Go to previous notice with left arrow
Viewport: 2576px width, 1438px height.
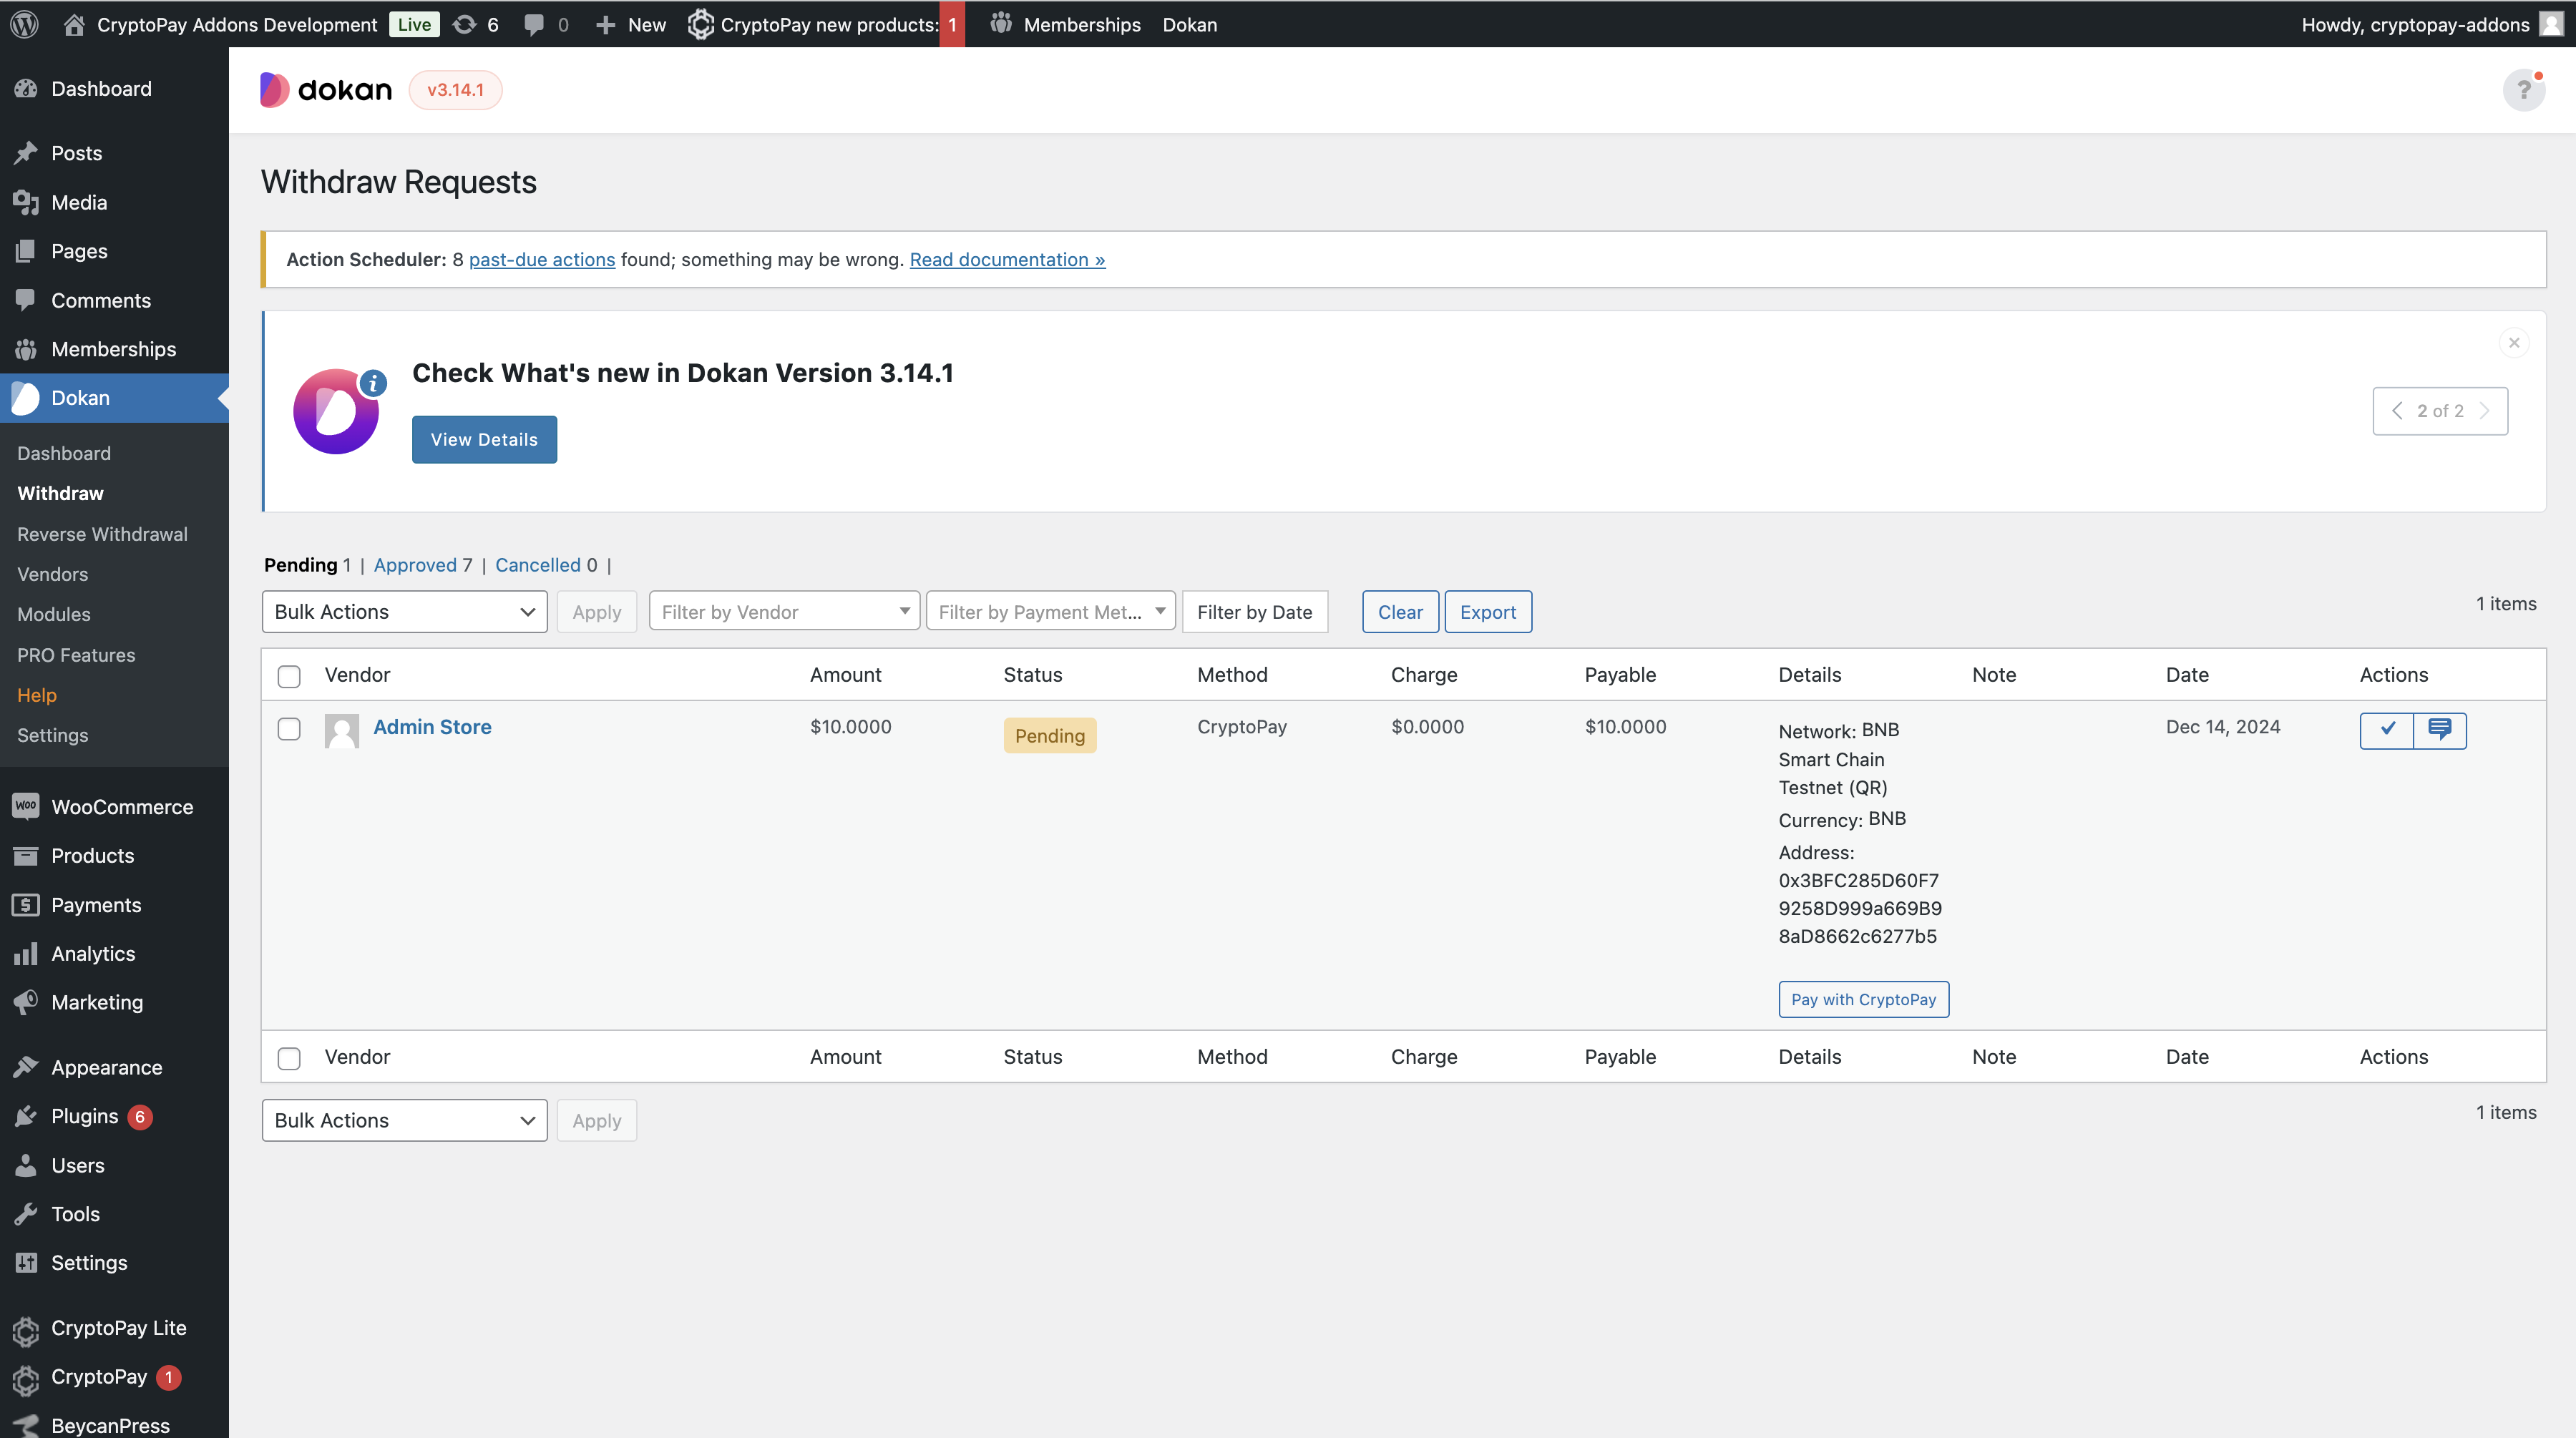point(2397,411)
